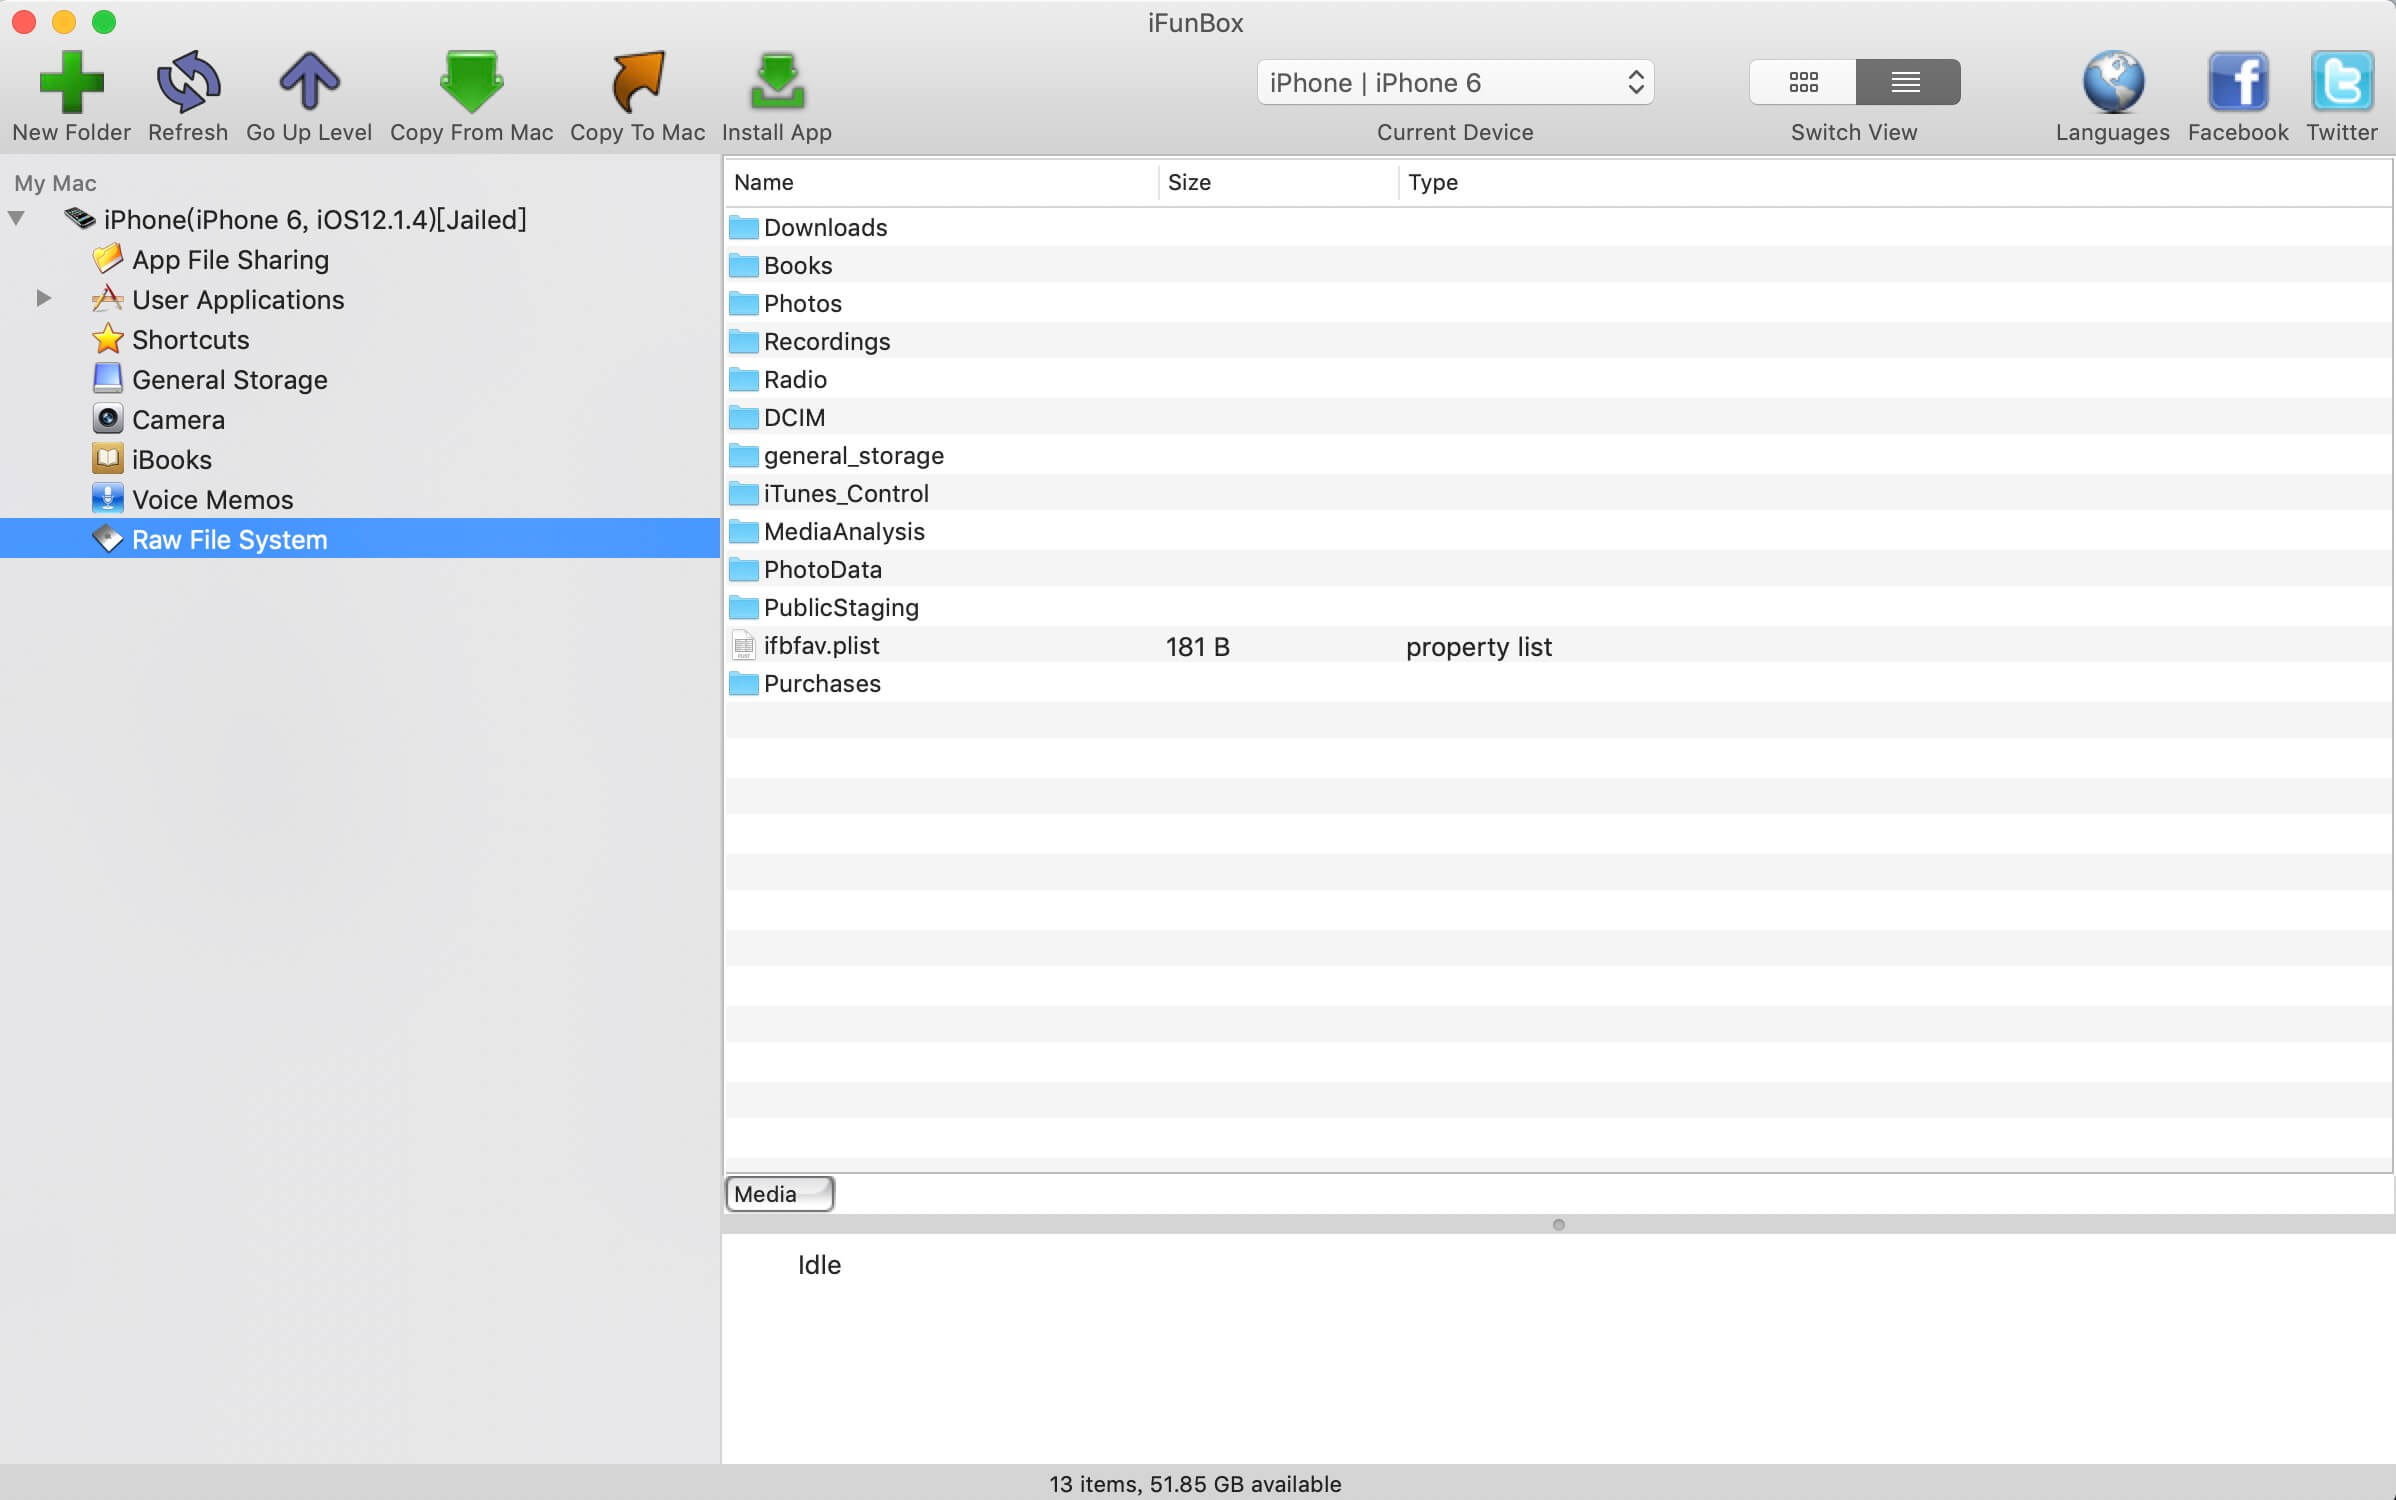This screenshot has height=1500, width=2396.
Task: Click the yellow minimize window button
Action: click(x=63, y=21)
